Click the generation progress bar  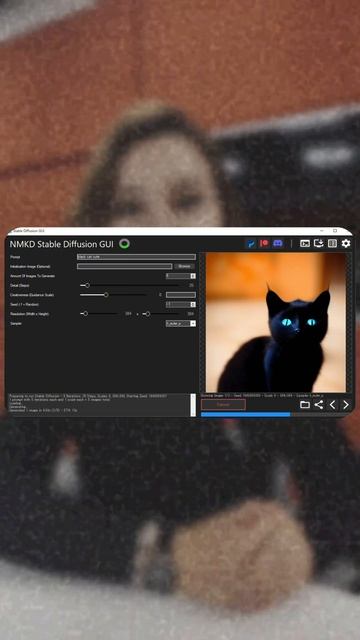click(x=276, y=414)
